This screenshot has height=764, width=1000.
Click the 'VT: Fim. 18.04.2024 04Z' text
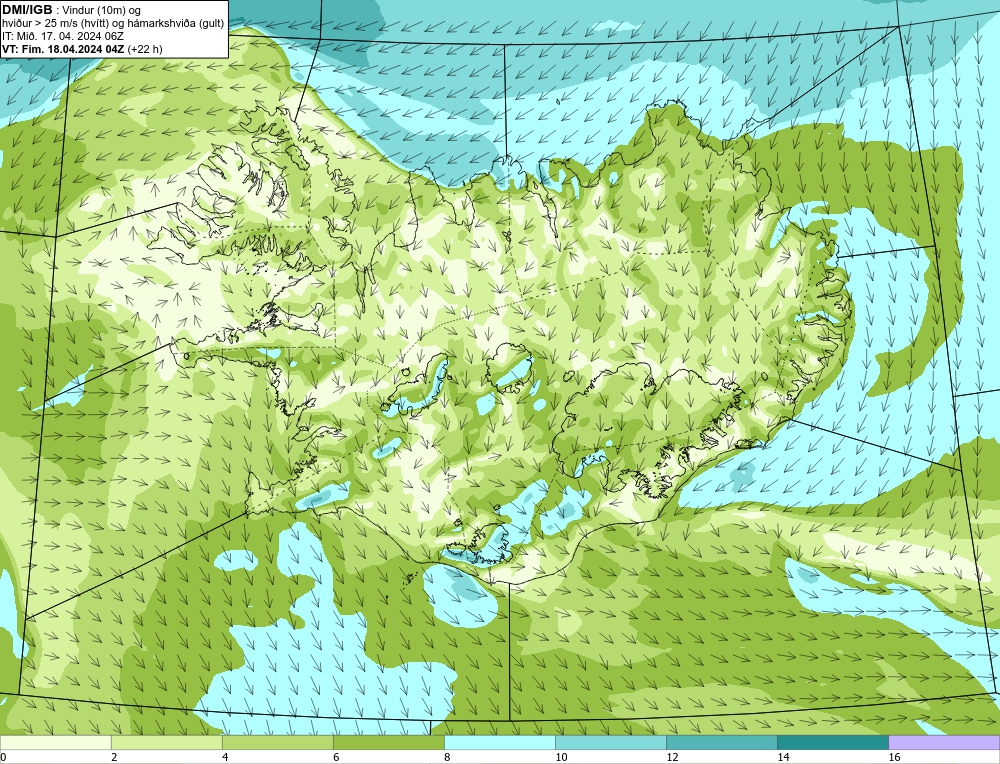click(63, 49)
